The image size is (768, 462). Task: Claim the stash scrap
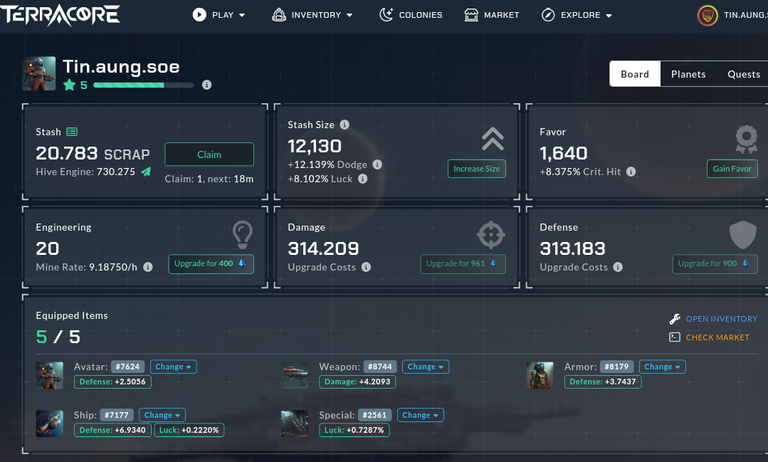(209, 154)
